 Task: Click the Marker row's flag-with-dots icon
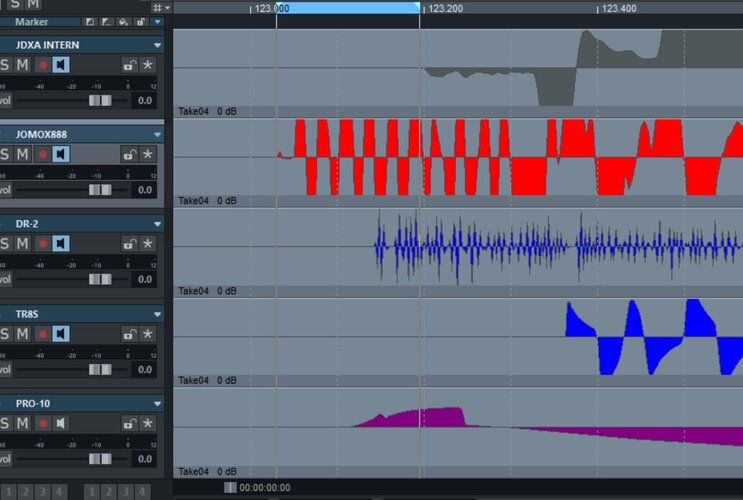pos(107,22)
